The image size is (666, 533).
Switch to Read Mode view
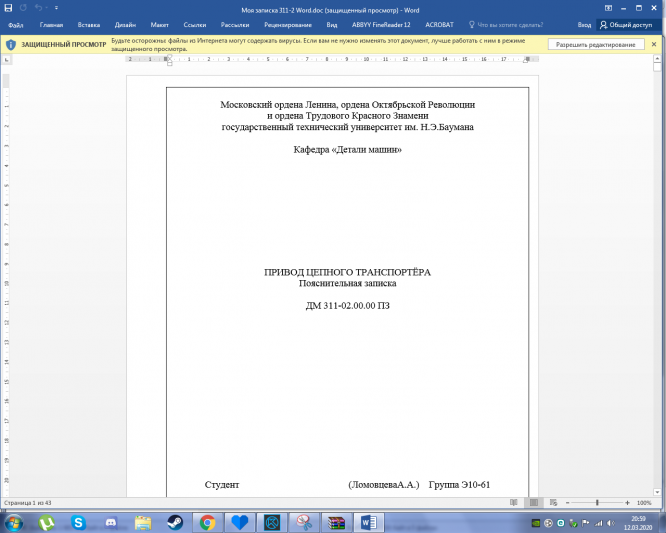pyautogui.click(x=514, y=503)
